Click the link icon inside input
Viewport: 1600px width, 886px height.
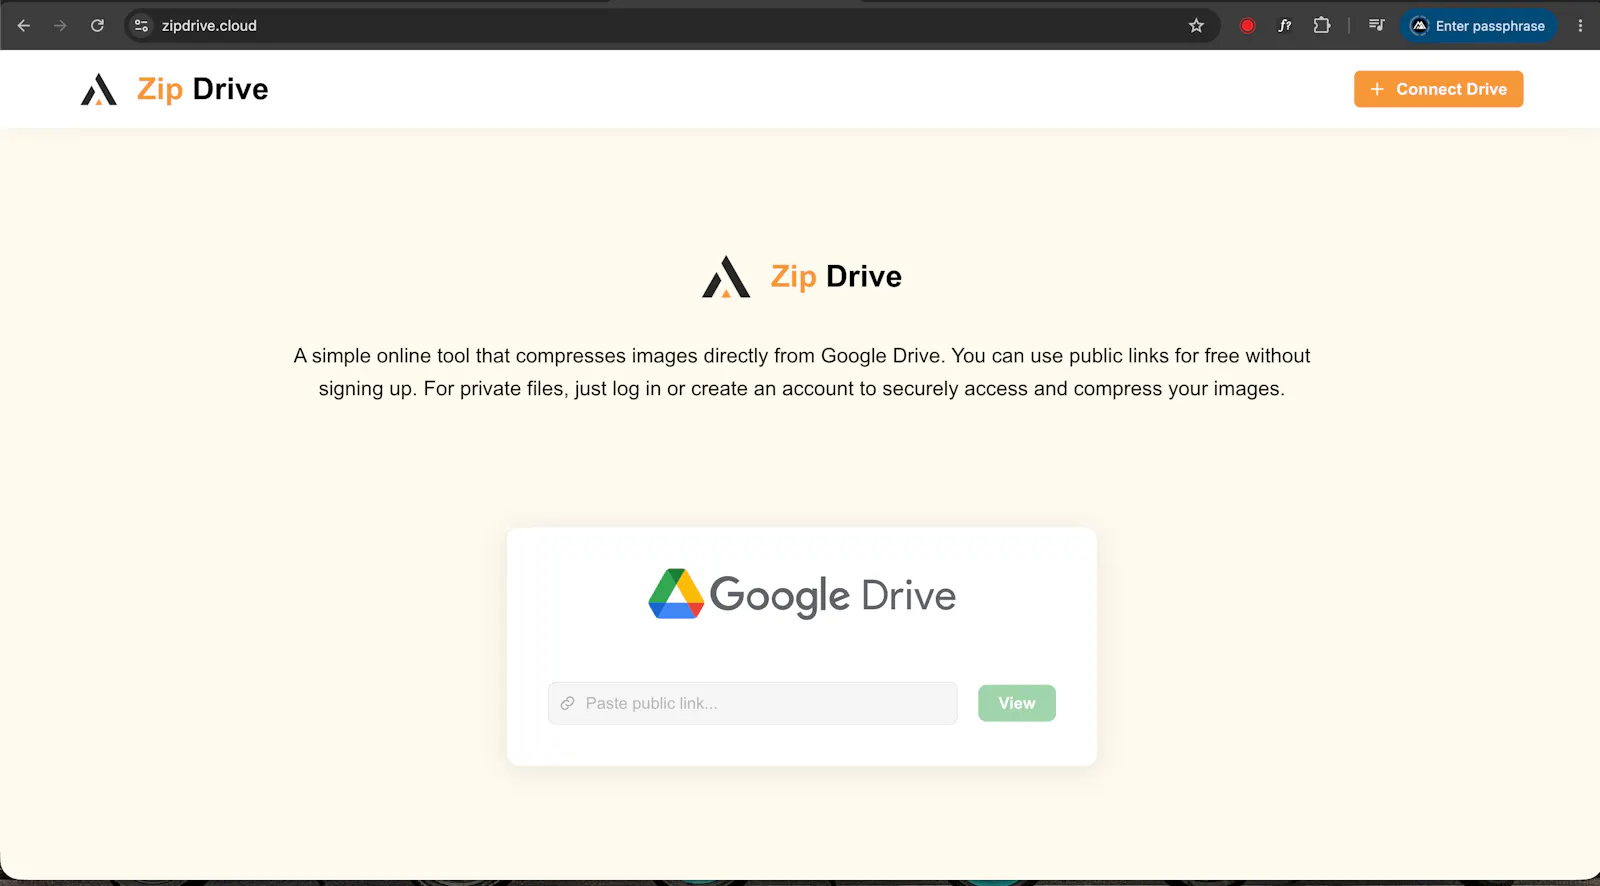[567, 703]
